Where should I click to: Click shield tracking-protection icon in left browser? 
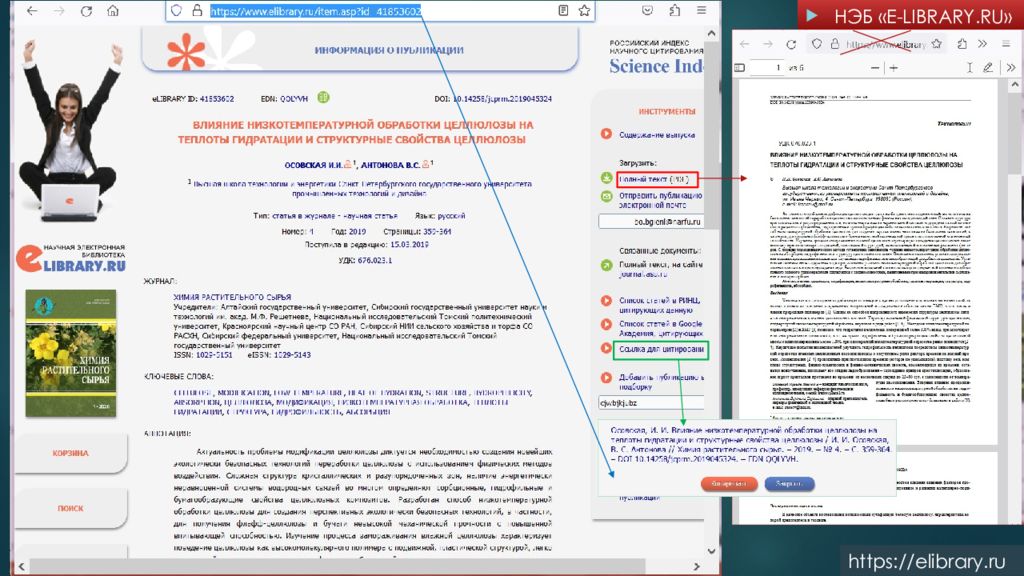pyautogui.click(x=176, y=10)
